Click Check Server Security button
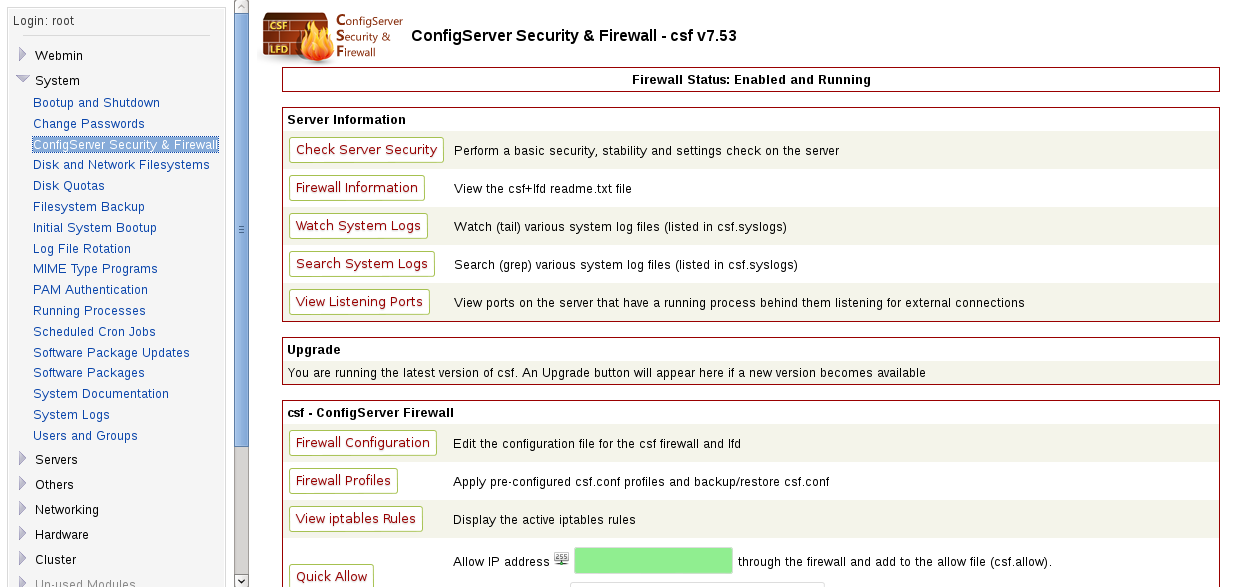This screenshot has width=1244, height=587. pyautogui.click(x=366, y=150)
